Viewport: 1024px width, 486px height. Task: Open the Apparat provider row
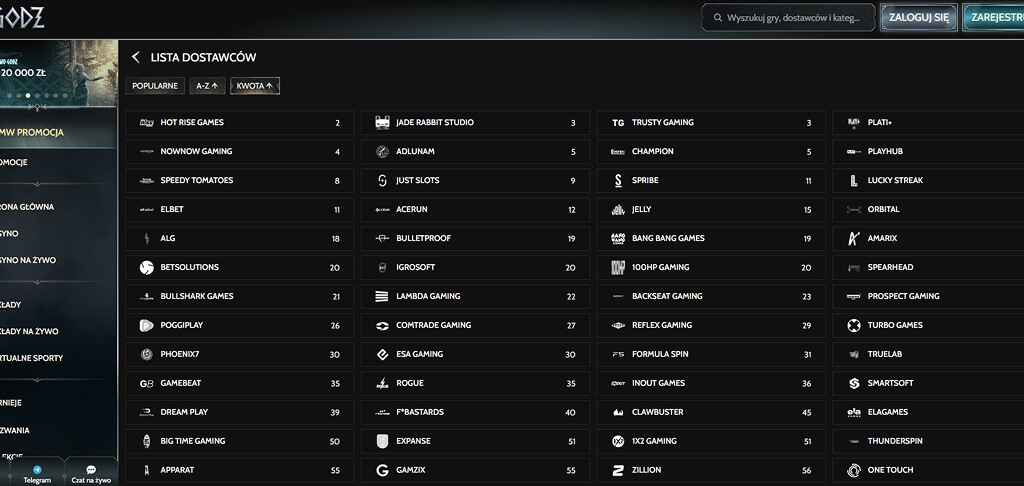pyautogui.click(x=240, y=470)
